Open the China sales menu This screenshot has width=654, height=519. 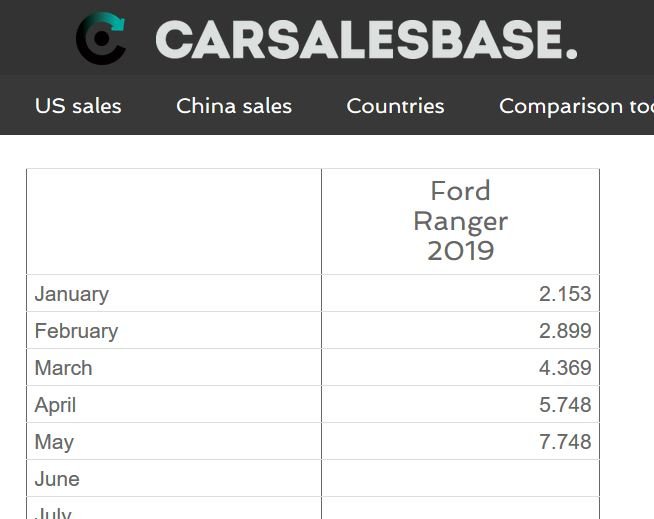point(234,106)
